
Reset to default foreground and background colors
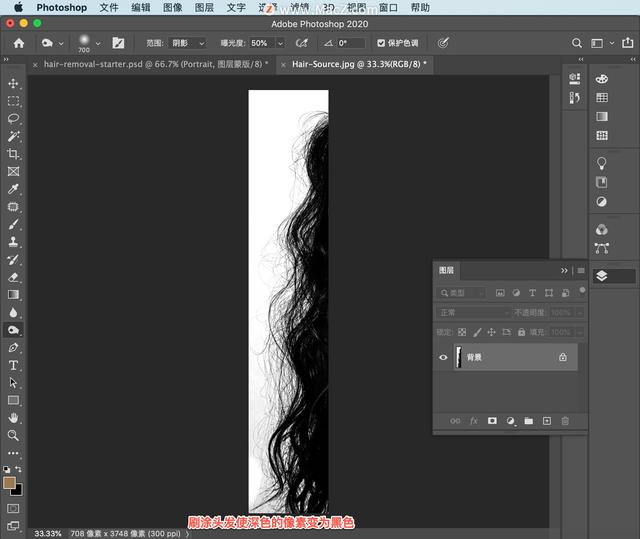coord(7,470)
